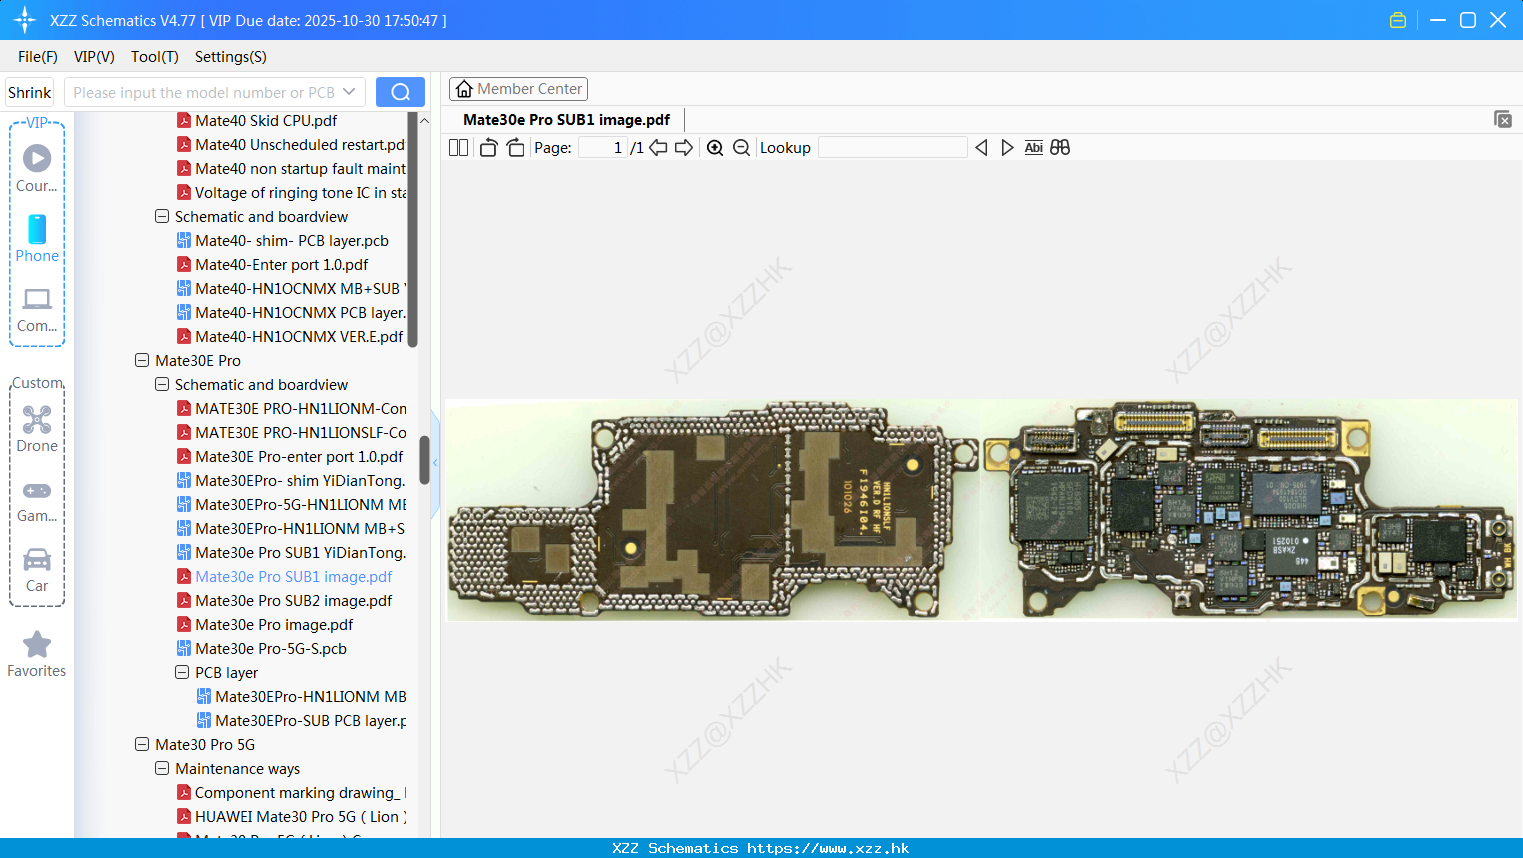The width and height of the screenshot is (1523, 858).
Task: Collapse the Mate30E Pro tree node
Action: click(142, 360)
